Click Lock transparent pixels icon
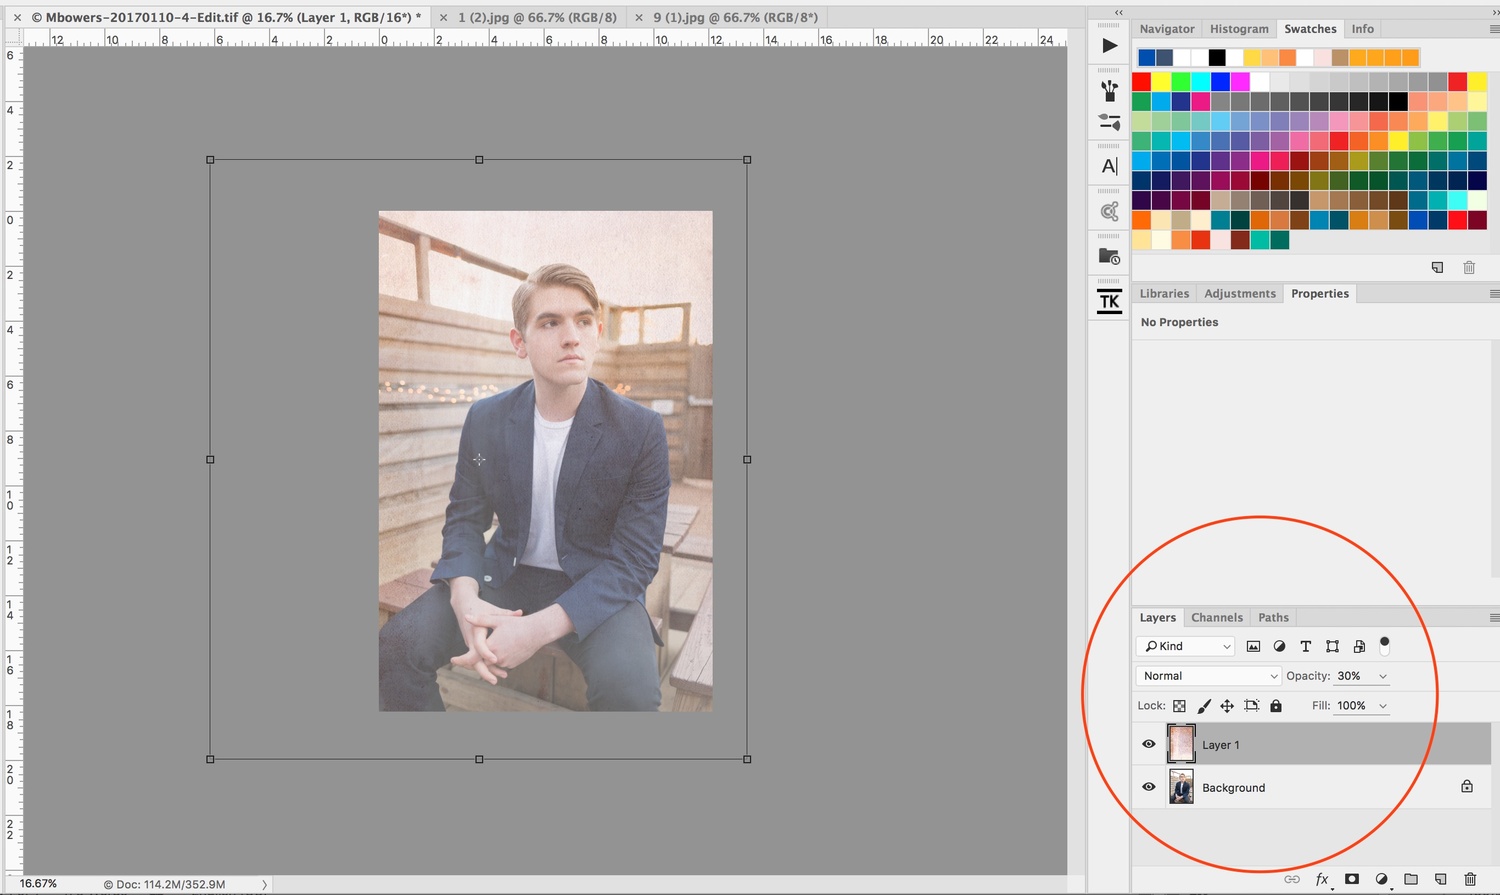 tap(1180, 706)
